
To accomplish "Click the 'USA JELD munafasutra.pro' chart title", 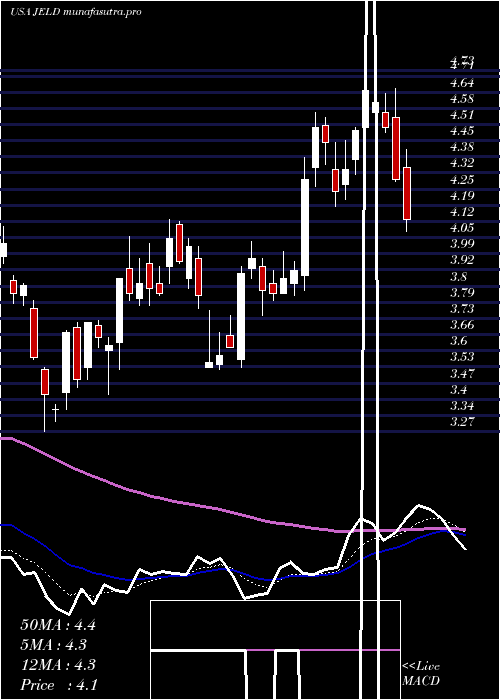I will coord(75,12).
